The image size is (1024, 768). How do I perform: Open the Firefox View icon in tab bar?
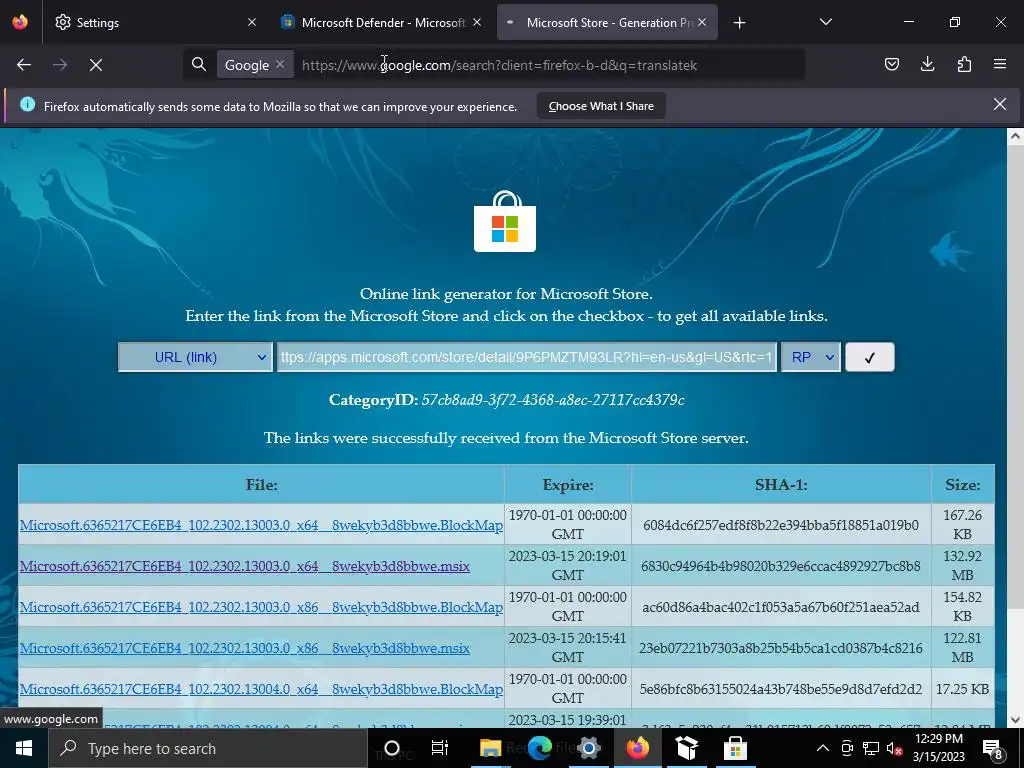click(20, 22)
